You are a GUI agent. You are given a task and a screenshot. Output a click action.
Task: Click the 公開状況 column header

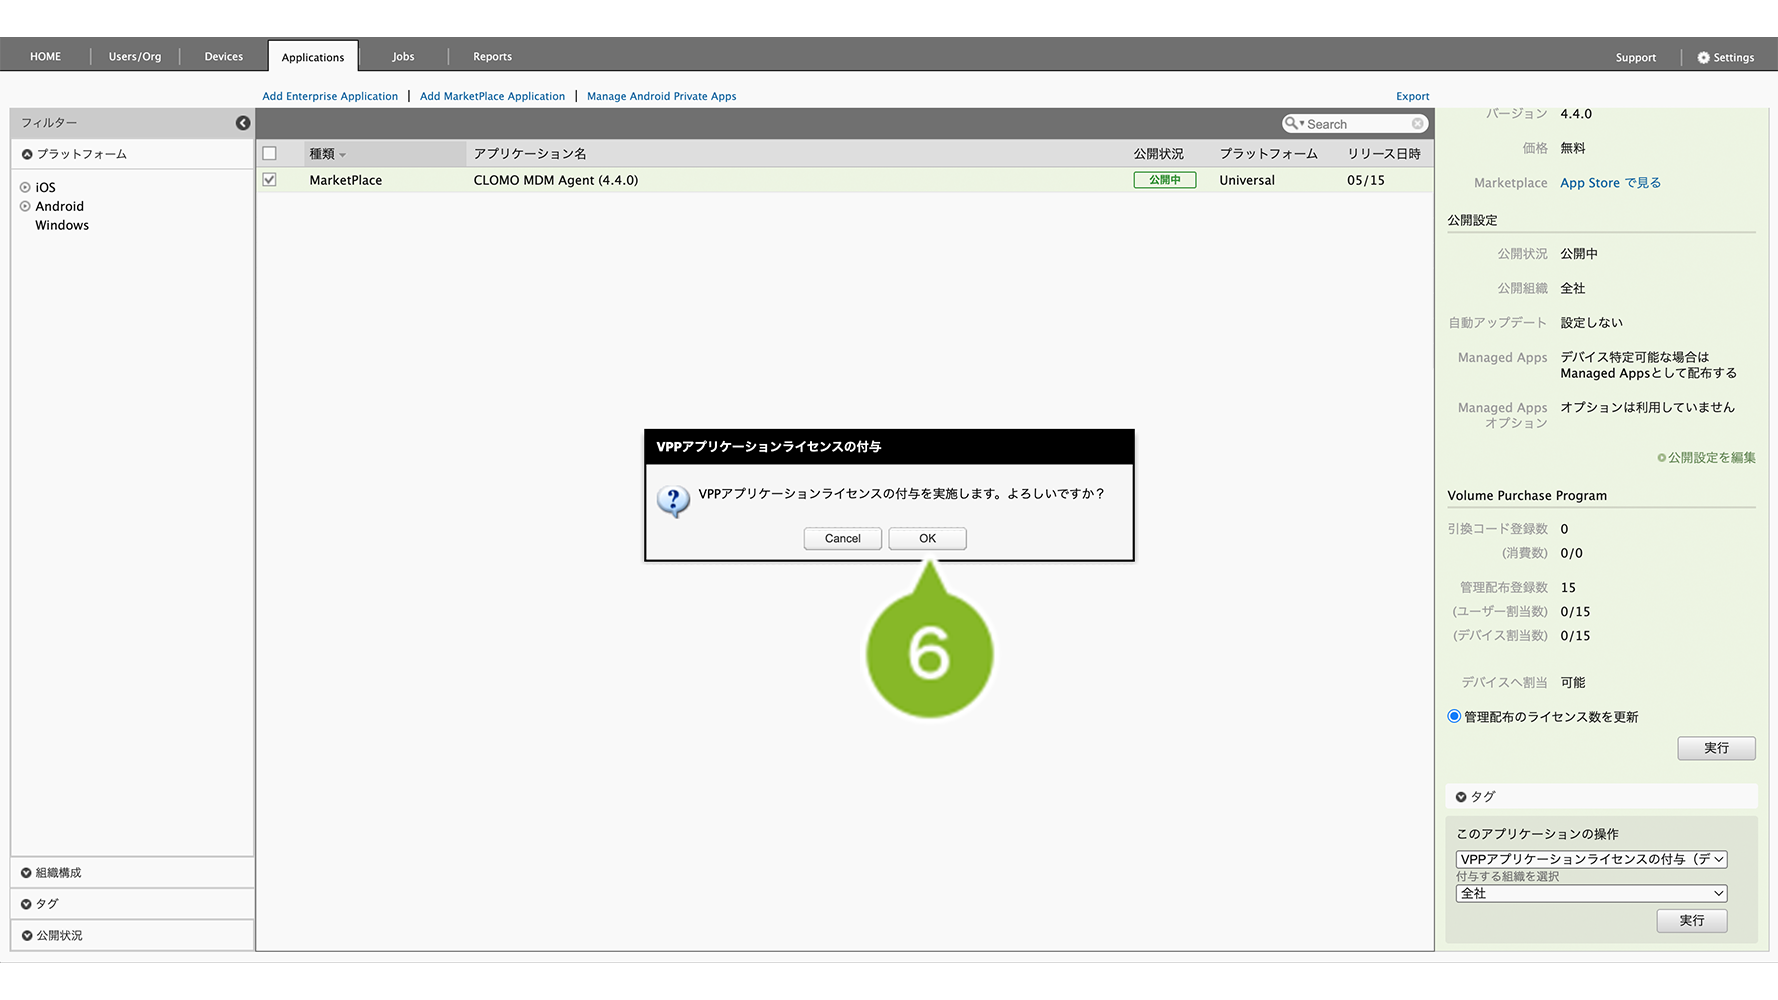(1158, 154)
